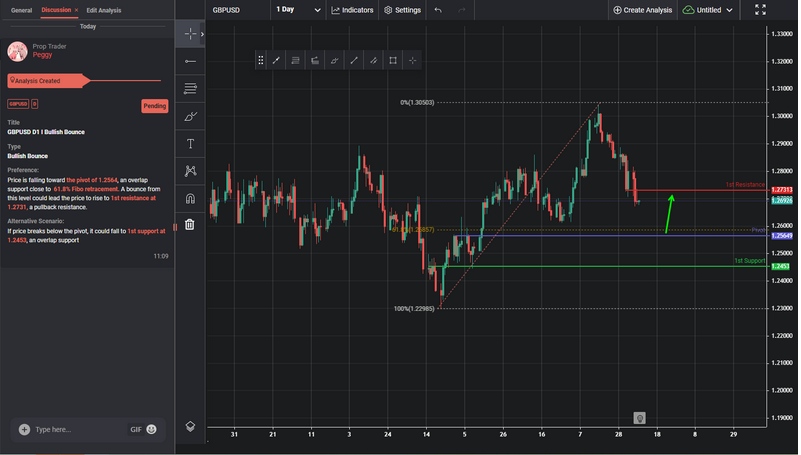Close the Discussion tab with x
Screen dimensions: 801x455
76,10
